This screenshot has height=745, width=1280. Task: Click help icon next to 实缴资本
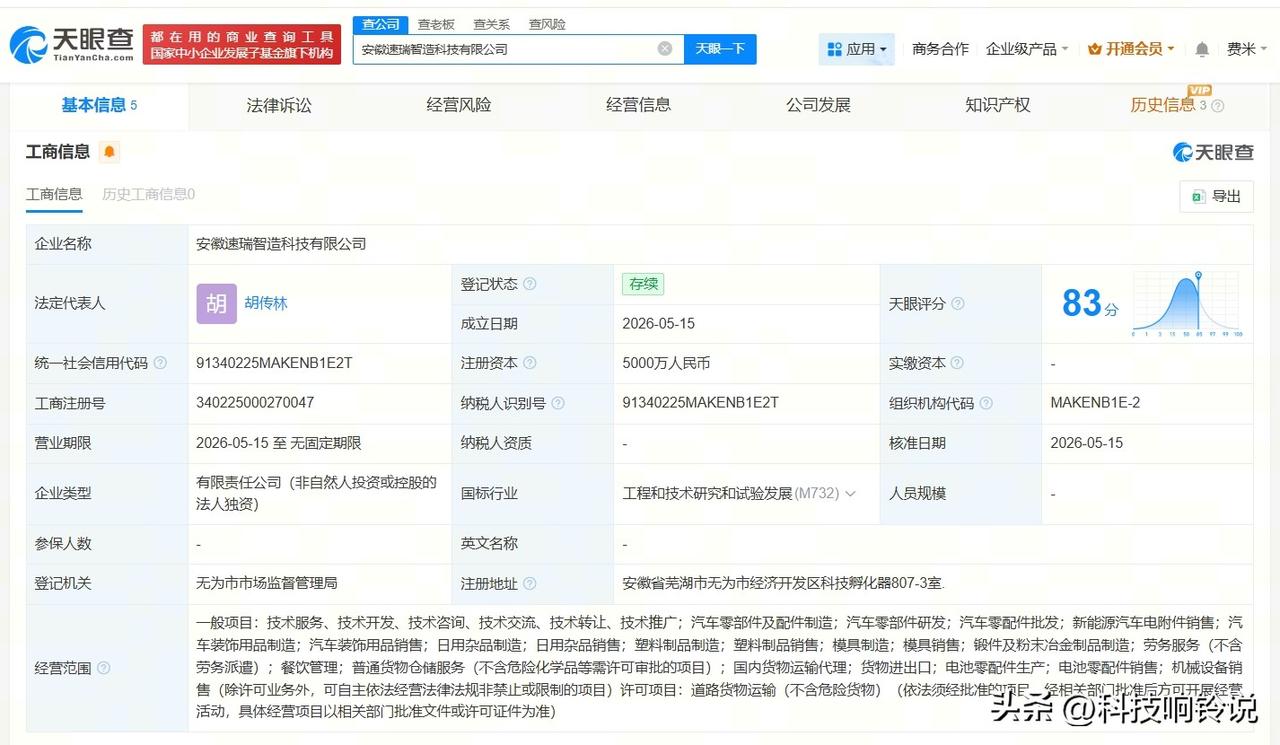[958, 363]
